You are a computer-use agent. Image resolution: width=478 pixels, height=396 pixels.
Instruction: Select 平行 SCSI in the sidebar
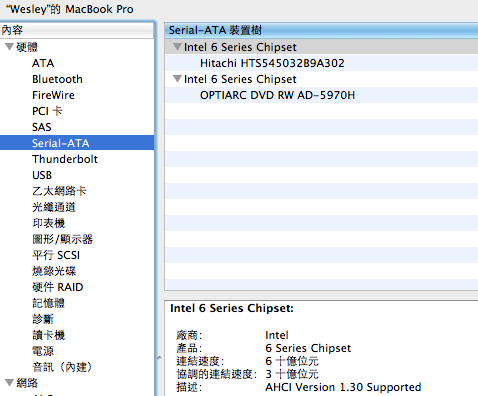[56, 255]
